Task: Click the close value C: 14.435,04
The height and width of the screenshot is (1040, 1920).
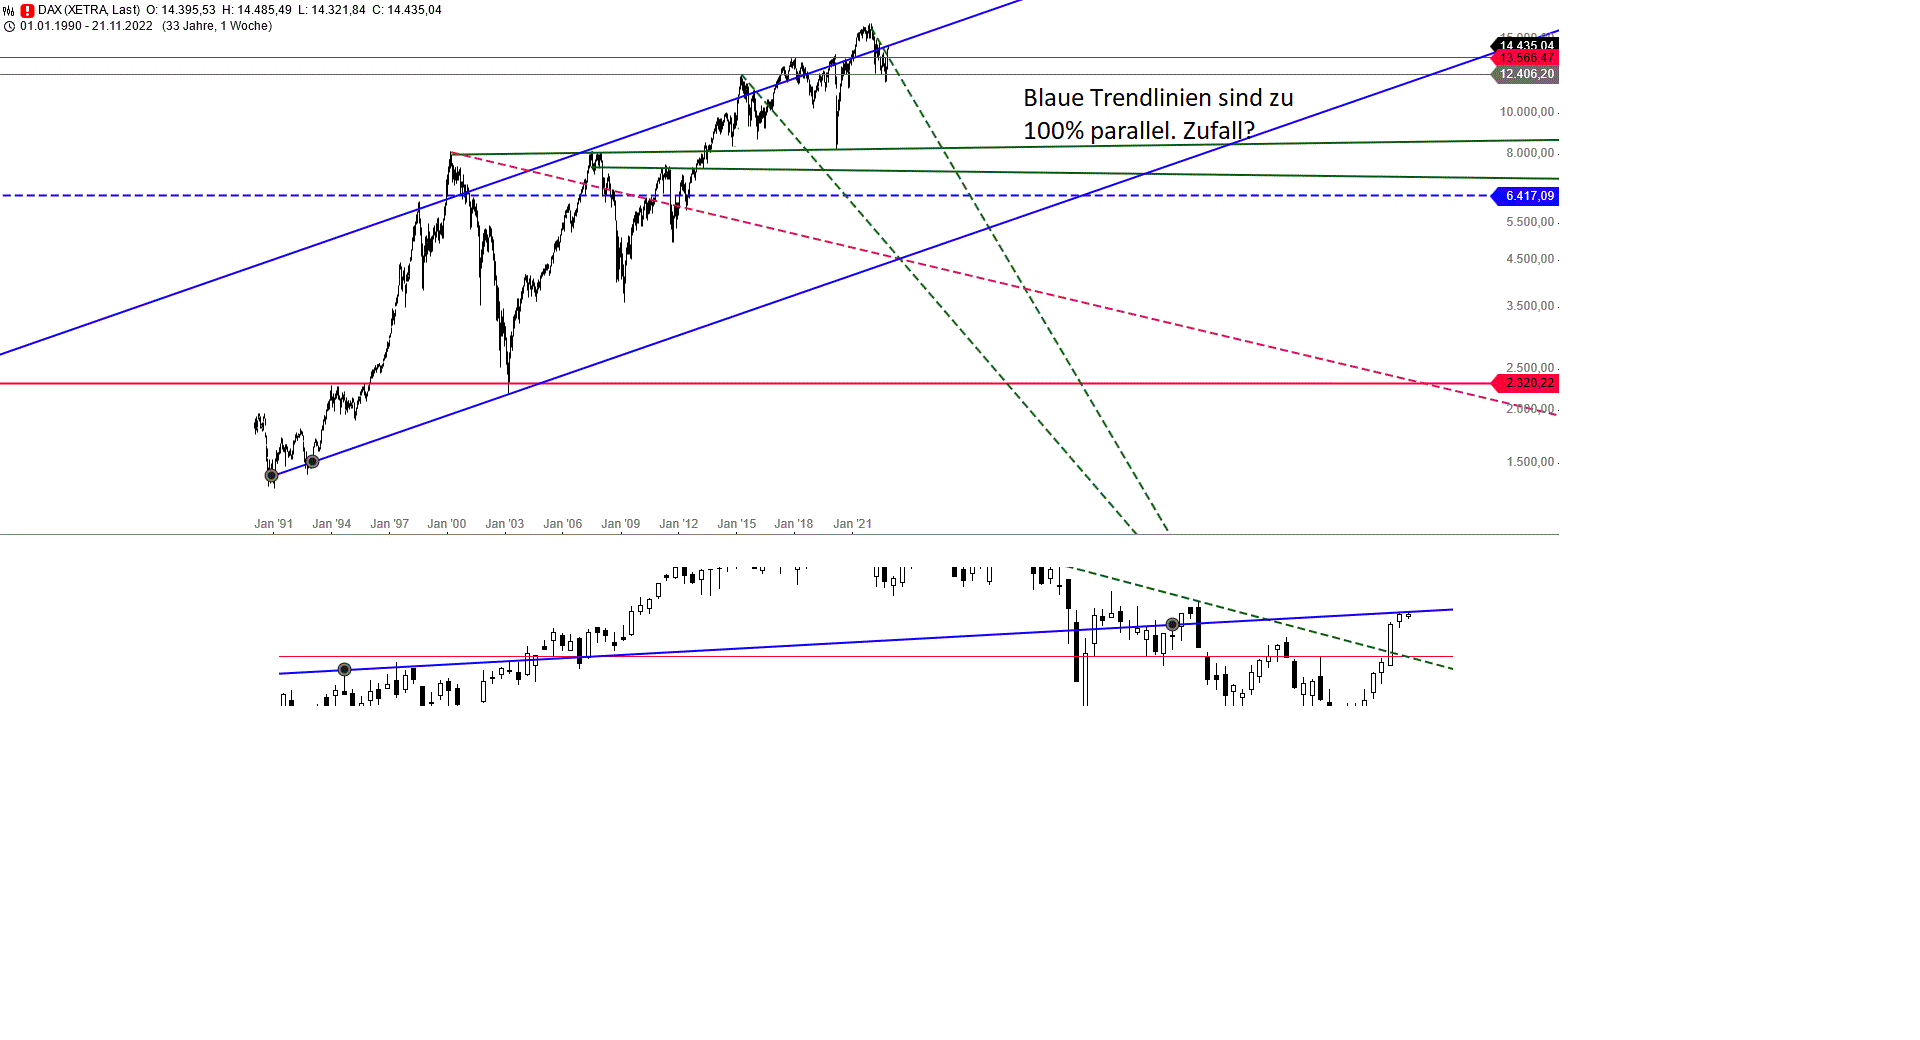Action: point(407,10)
